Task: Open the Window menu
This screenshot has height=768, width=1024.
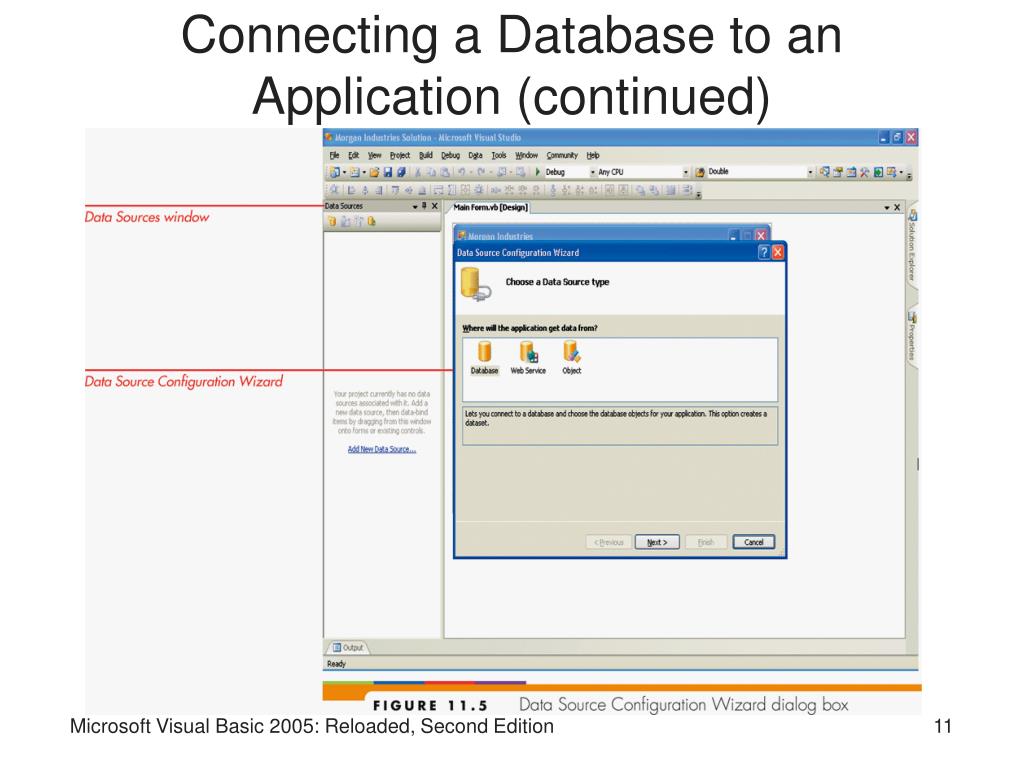Action: [x=526, y=155]
